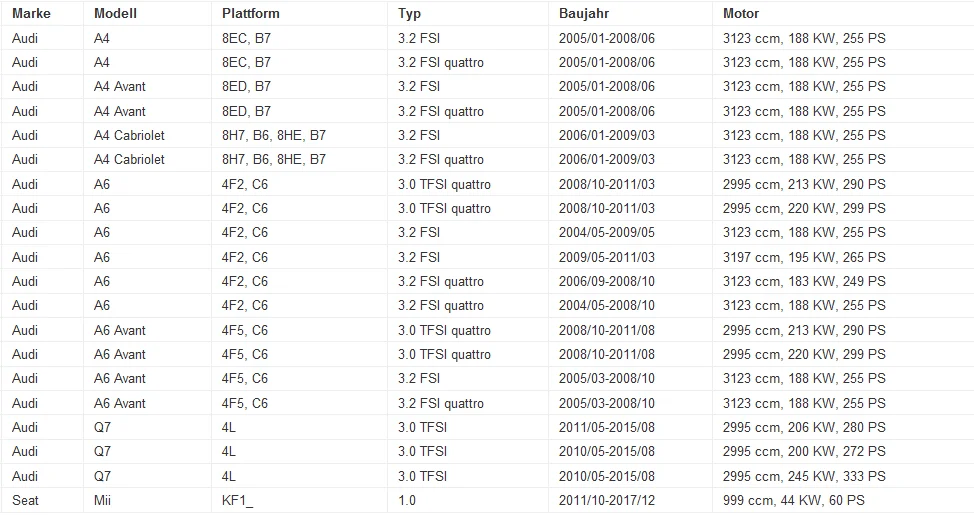Select A4 Avant model in 3.2 FSI row
The width and height of the screenshot is (974, 515).
(119, 86)
